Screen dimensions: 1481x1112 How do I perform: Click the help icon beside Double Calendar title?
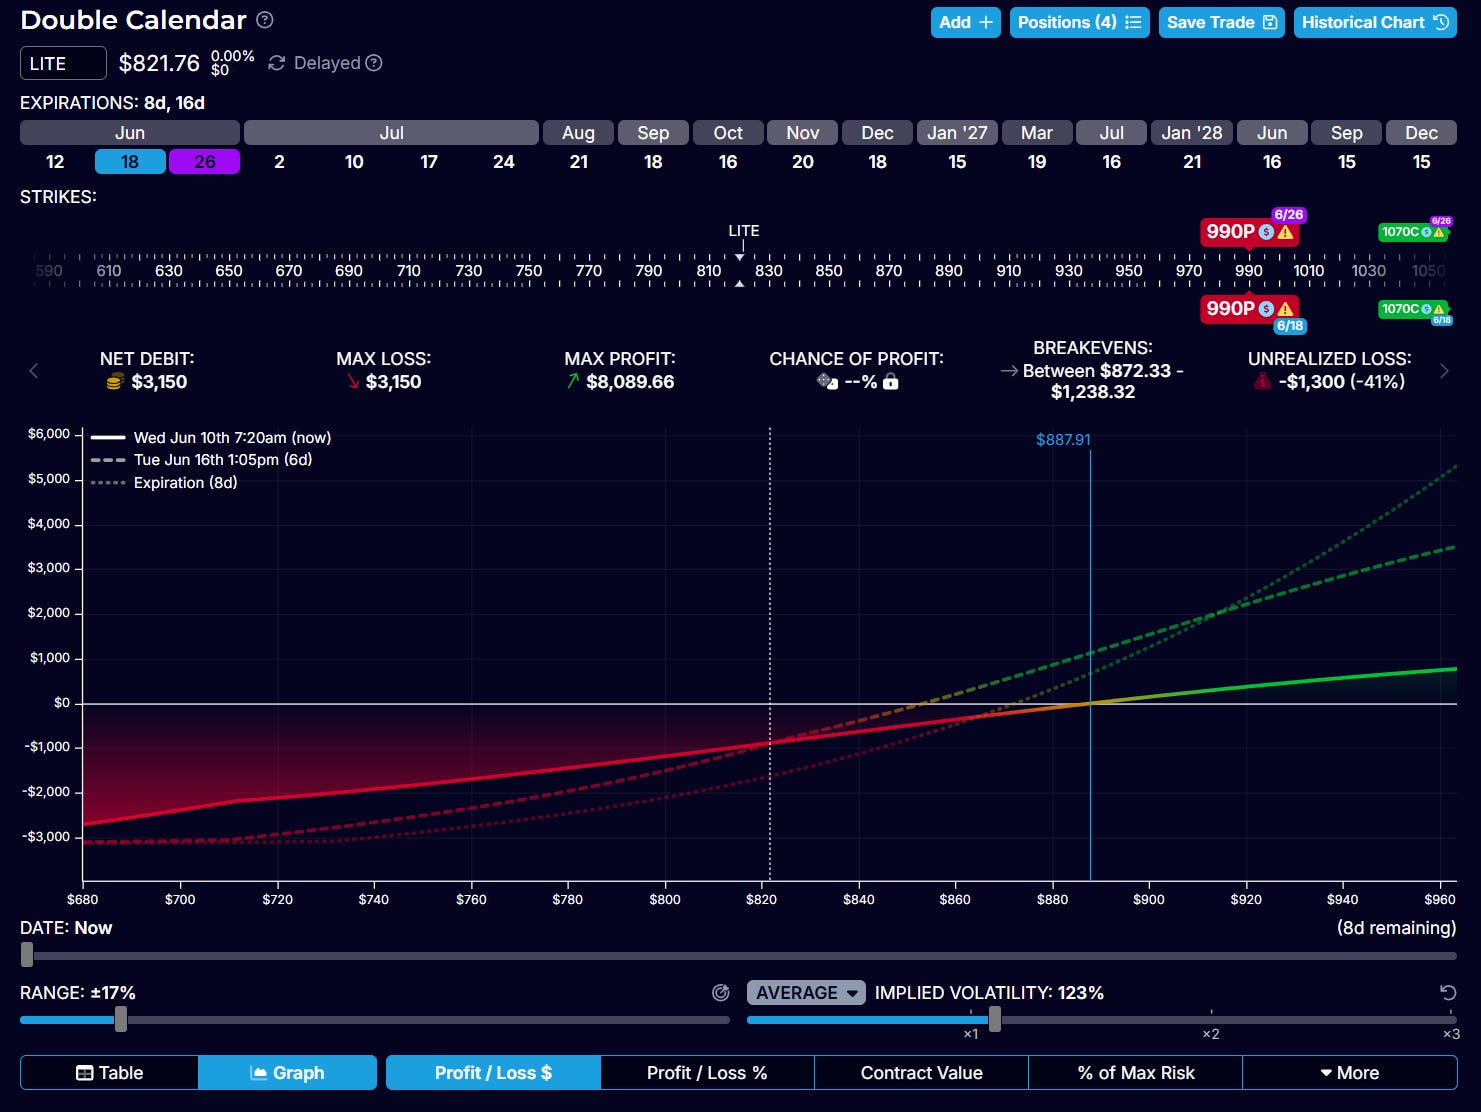click(x=265, y=20)
